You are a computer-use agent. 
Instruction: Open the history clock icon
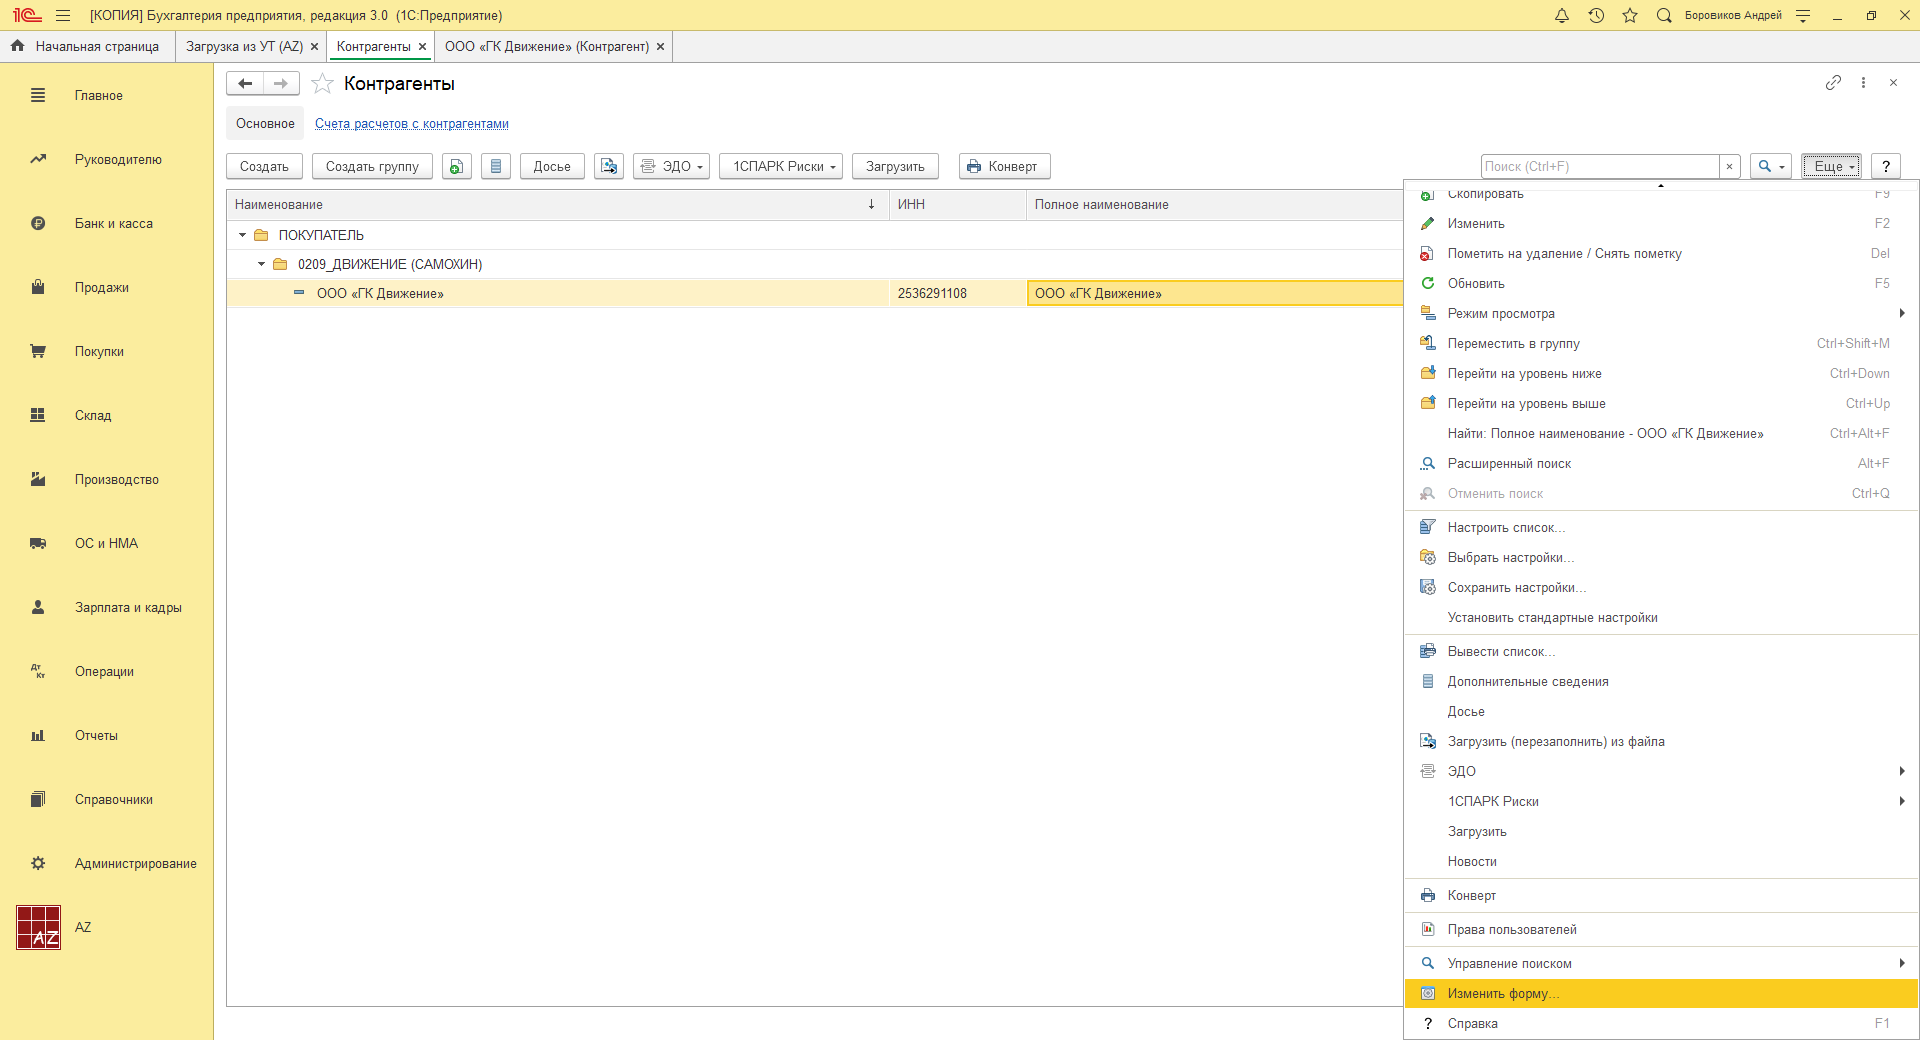point(1596,16)
